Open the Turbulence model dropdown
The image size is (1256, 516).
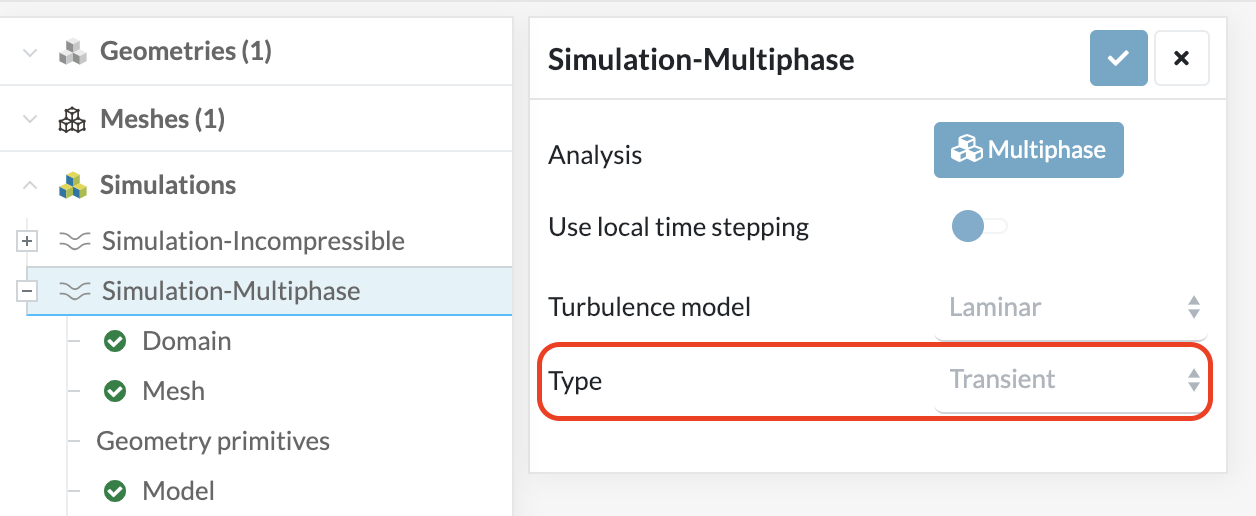pyautogui.click(x=1069, y=307)
